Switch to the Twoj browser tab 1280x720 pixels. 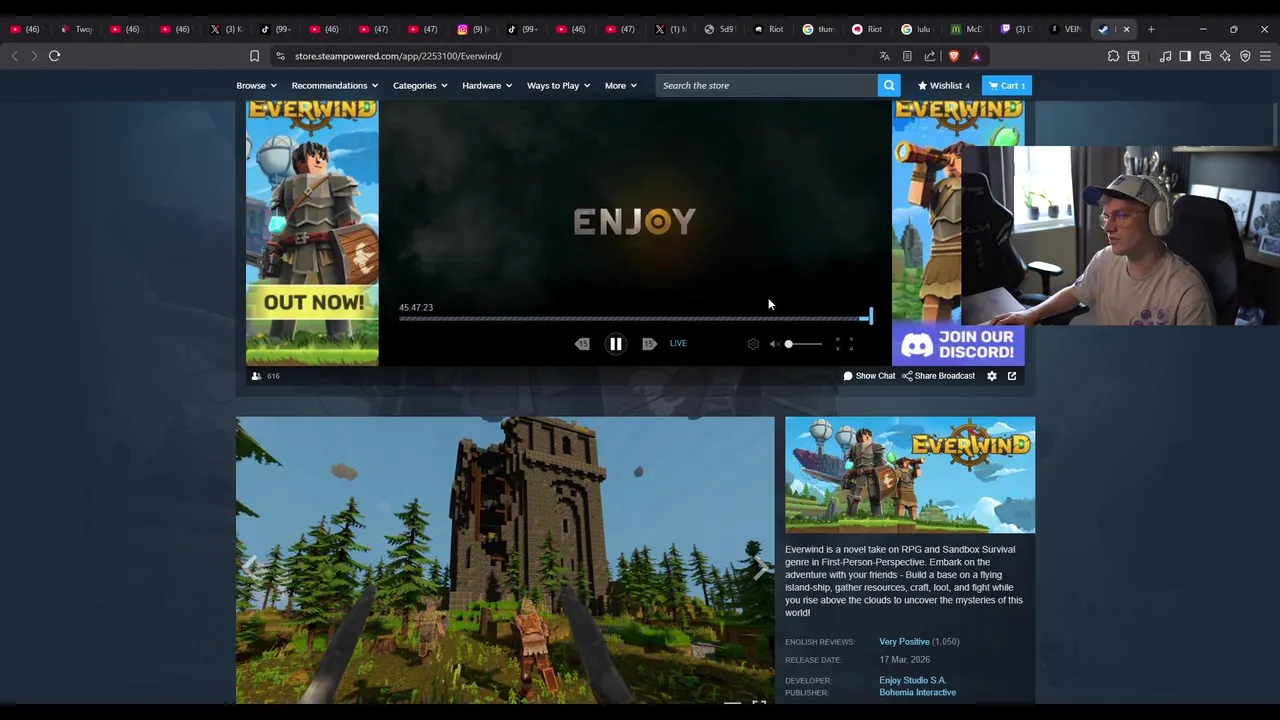coord(76,29)
